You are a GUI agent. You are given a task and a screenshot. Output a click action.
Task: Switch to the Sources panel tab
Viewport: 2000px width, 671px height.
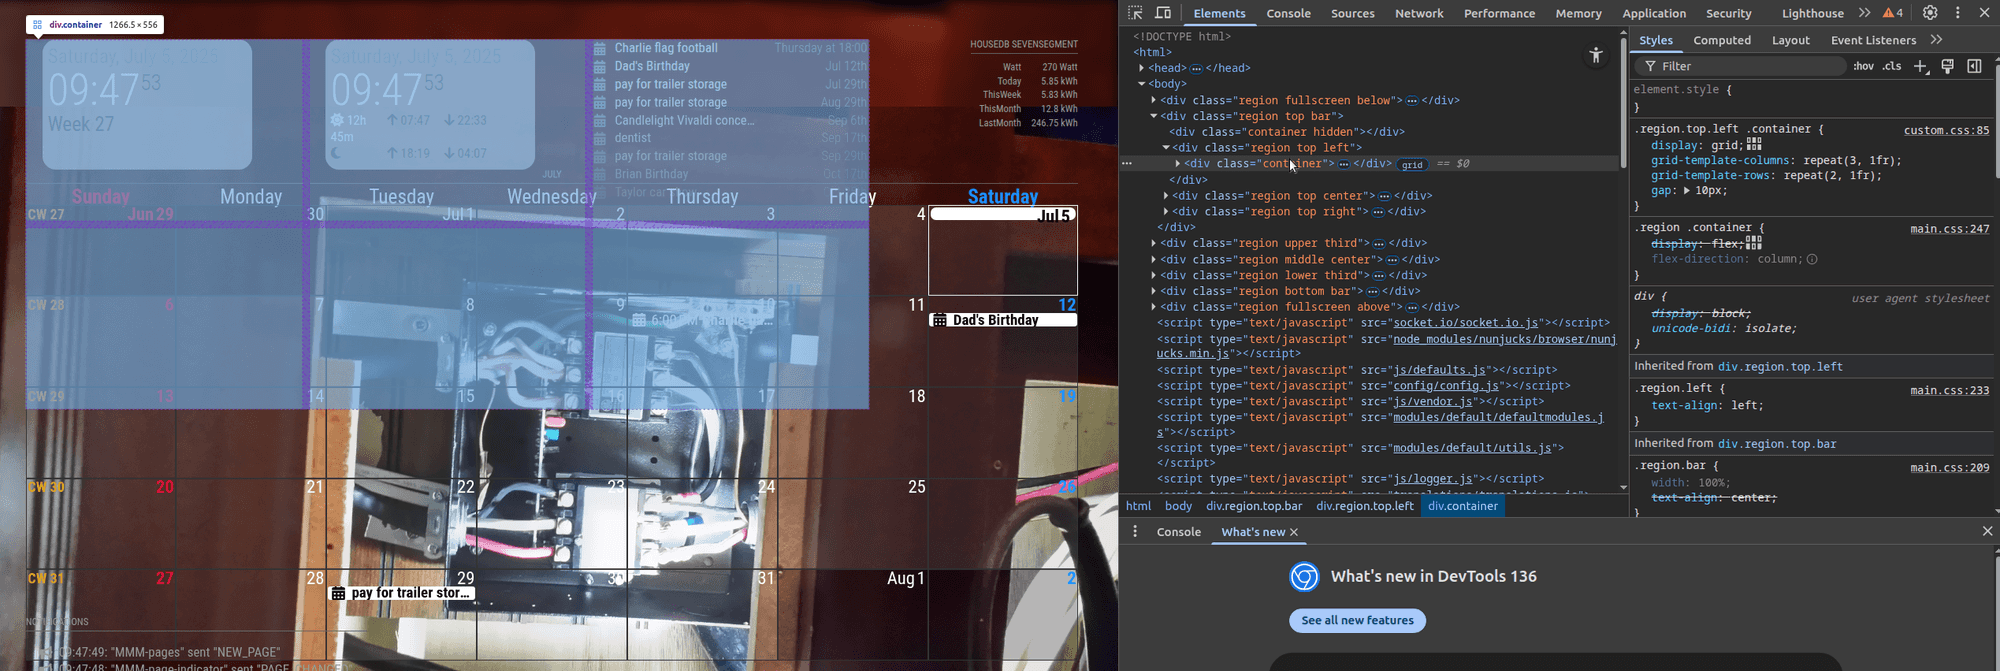(1352, 13)
